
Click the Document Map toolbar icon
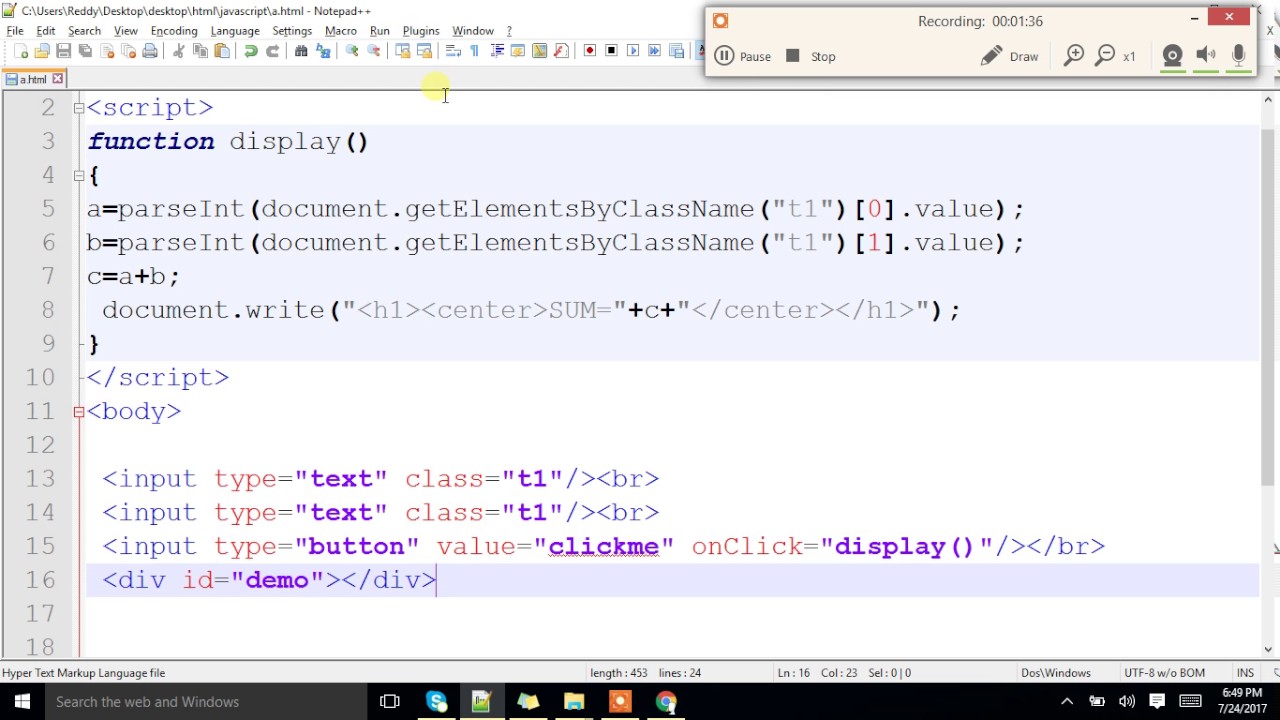(539, 51)
